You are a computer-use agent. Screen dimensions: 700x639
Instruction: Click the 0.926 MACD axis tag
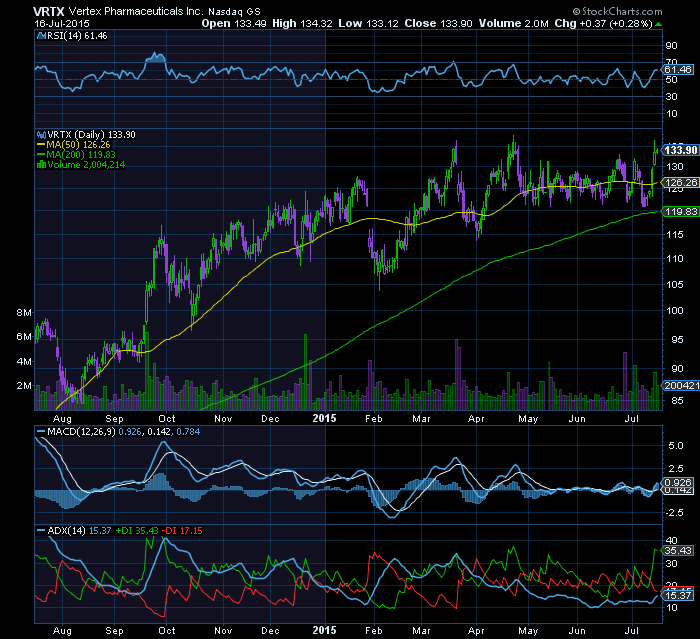click(678, 482)
